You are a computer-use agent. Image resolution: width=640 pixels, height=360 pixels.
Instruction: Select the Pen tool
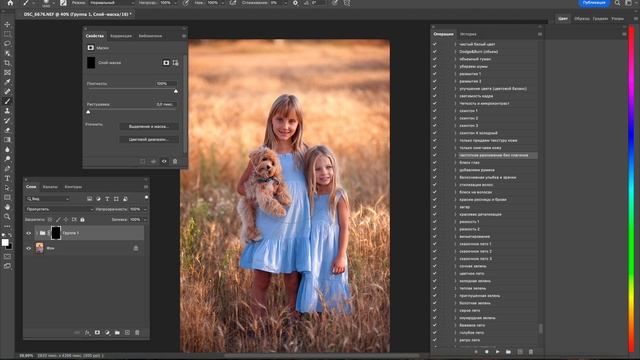pos(7,169)
